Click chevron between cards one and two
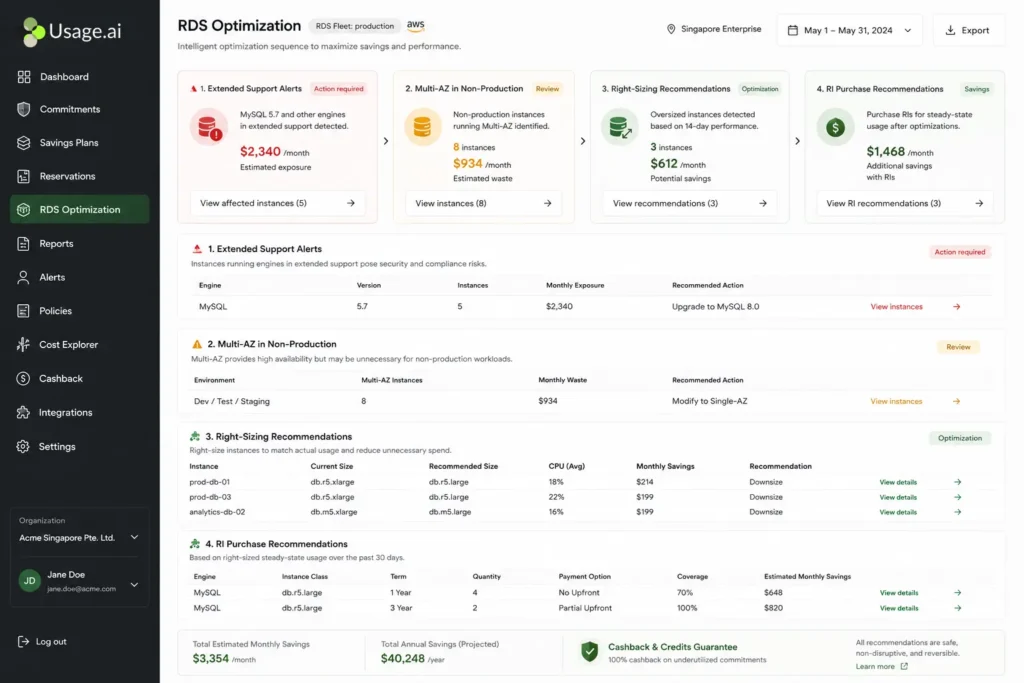Image resolution: width=1024 pixels, height=683 pixels. click(x=386, y=141)
